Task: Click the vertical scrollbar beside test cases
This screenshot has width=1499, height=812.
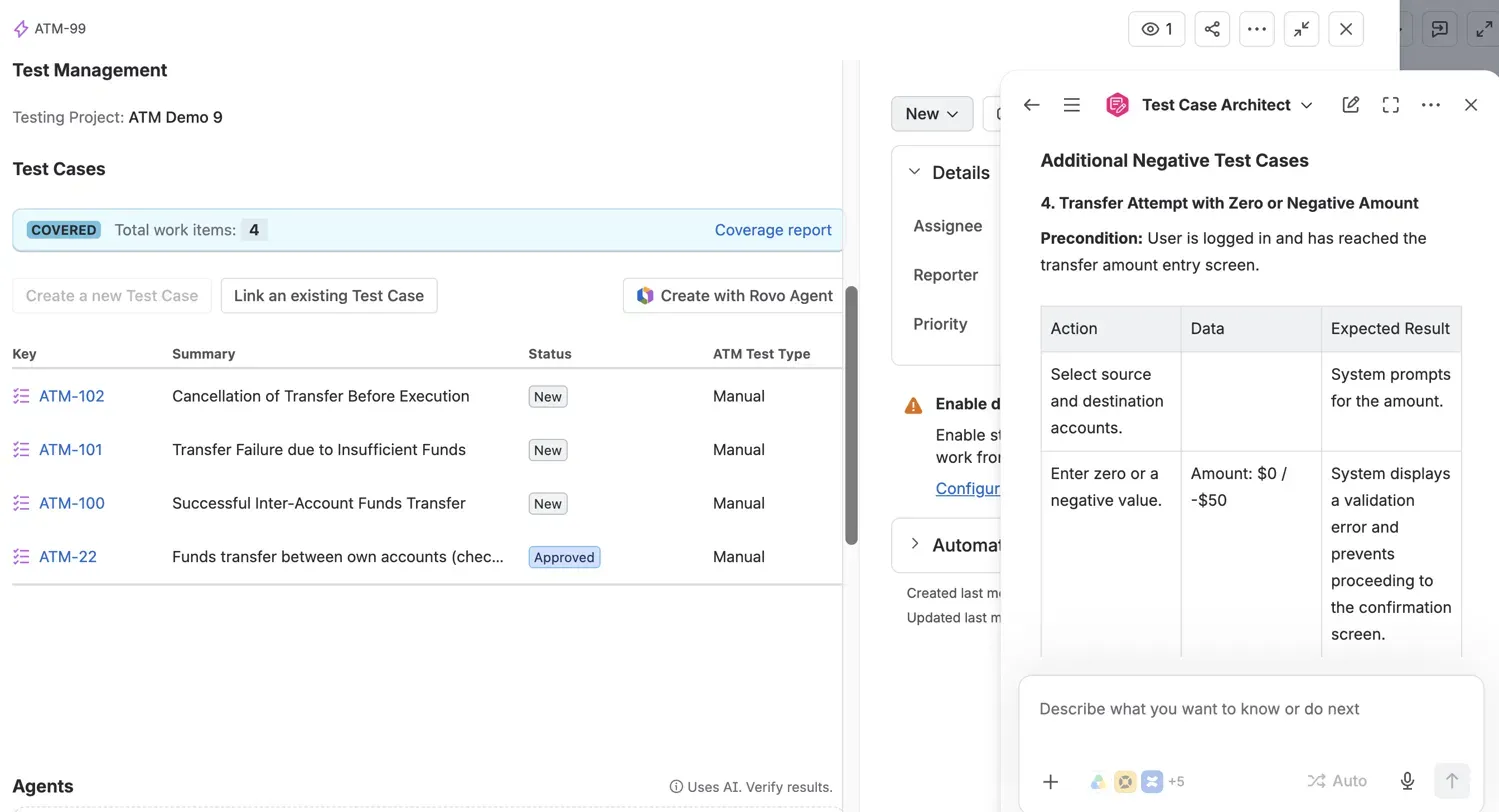Action: coord(852,415)
